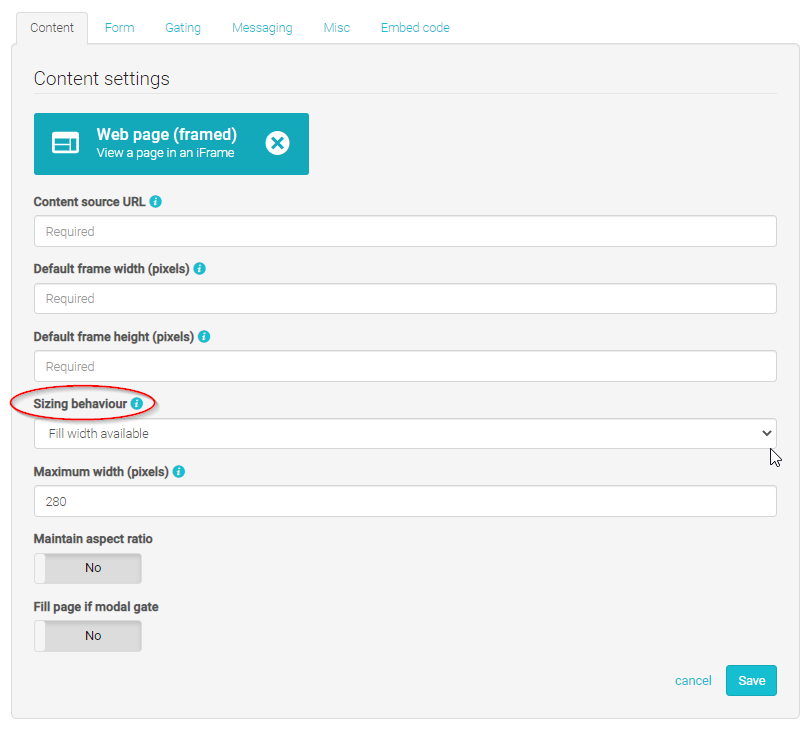Image resolution: width=808 pixels, height=730 pixels.
Task: Open the Embed code tab
Action: click(415, 28)
